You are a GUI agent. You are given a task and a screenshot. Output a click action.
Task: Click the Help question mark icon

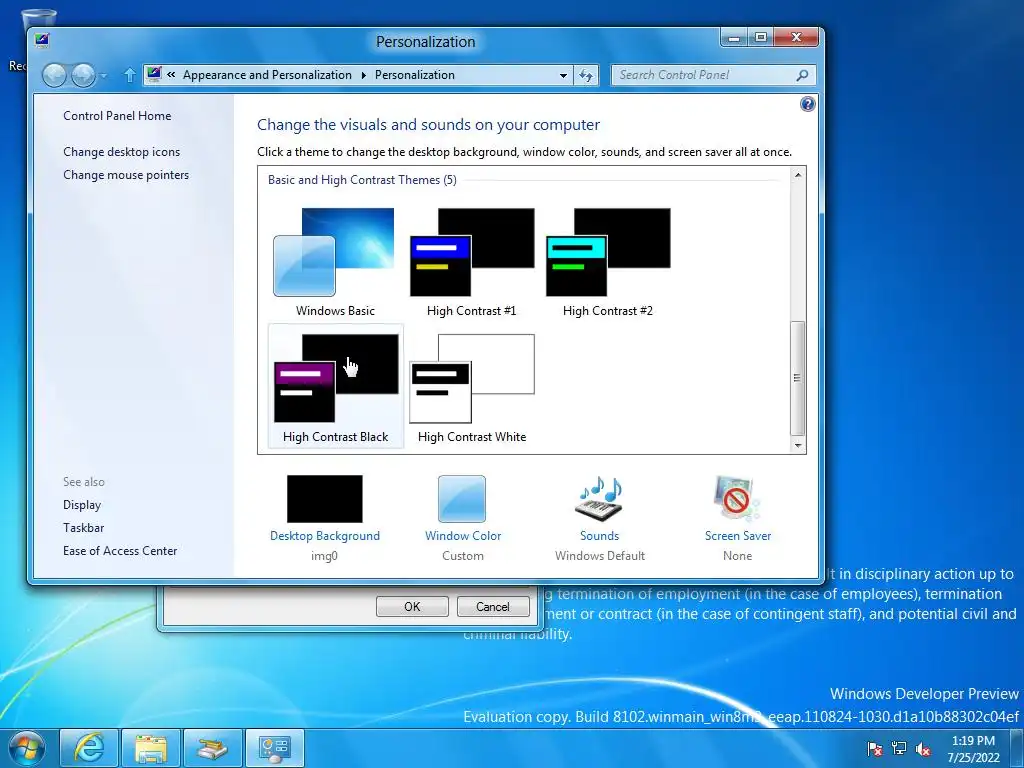pos(808,104)
